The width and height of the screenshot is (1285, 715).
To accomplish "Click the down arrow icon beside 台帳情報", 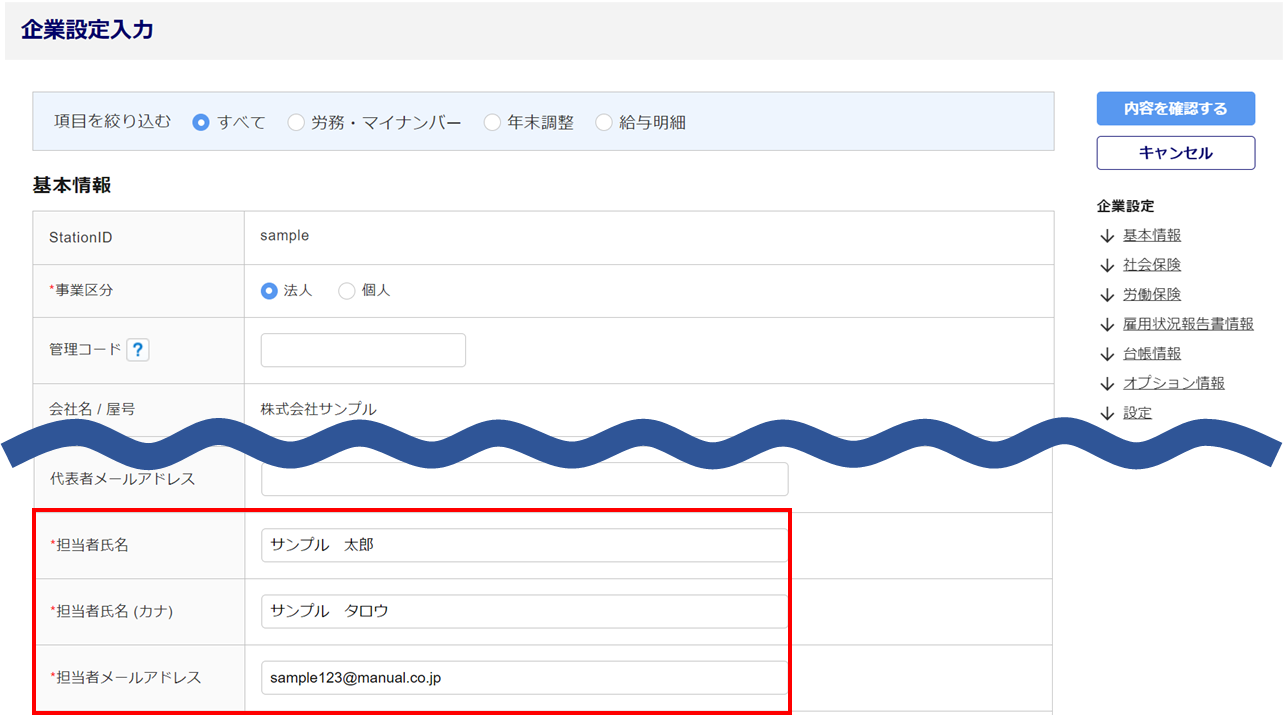I will pos(1106,354).
